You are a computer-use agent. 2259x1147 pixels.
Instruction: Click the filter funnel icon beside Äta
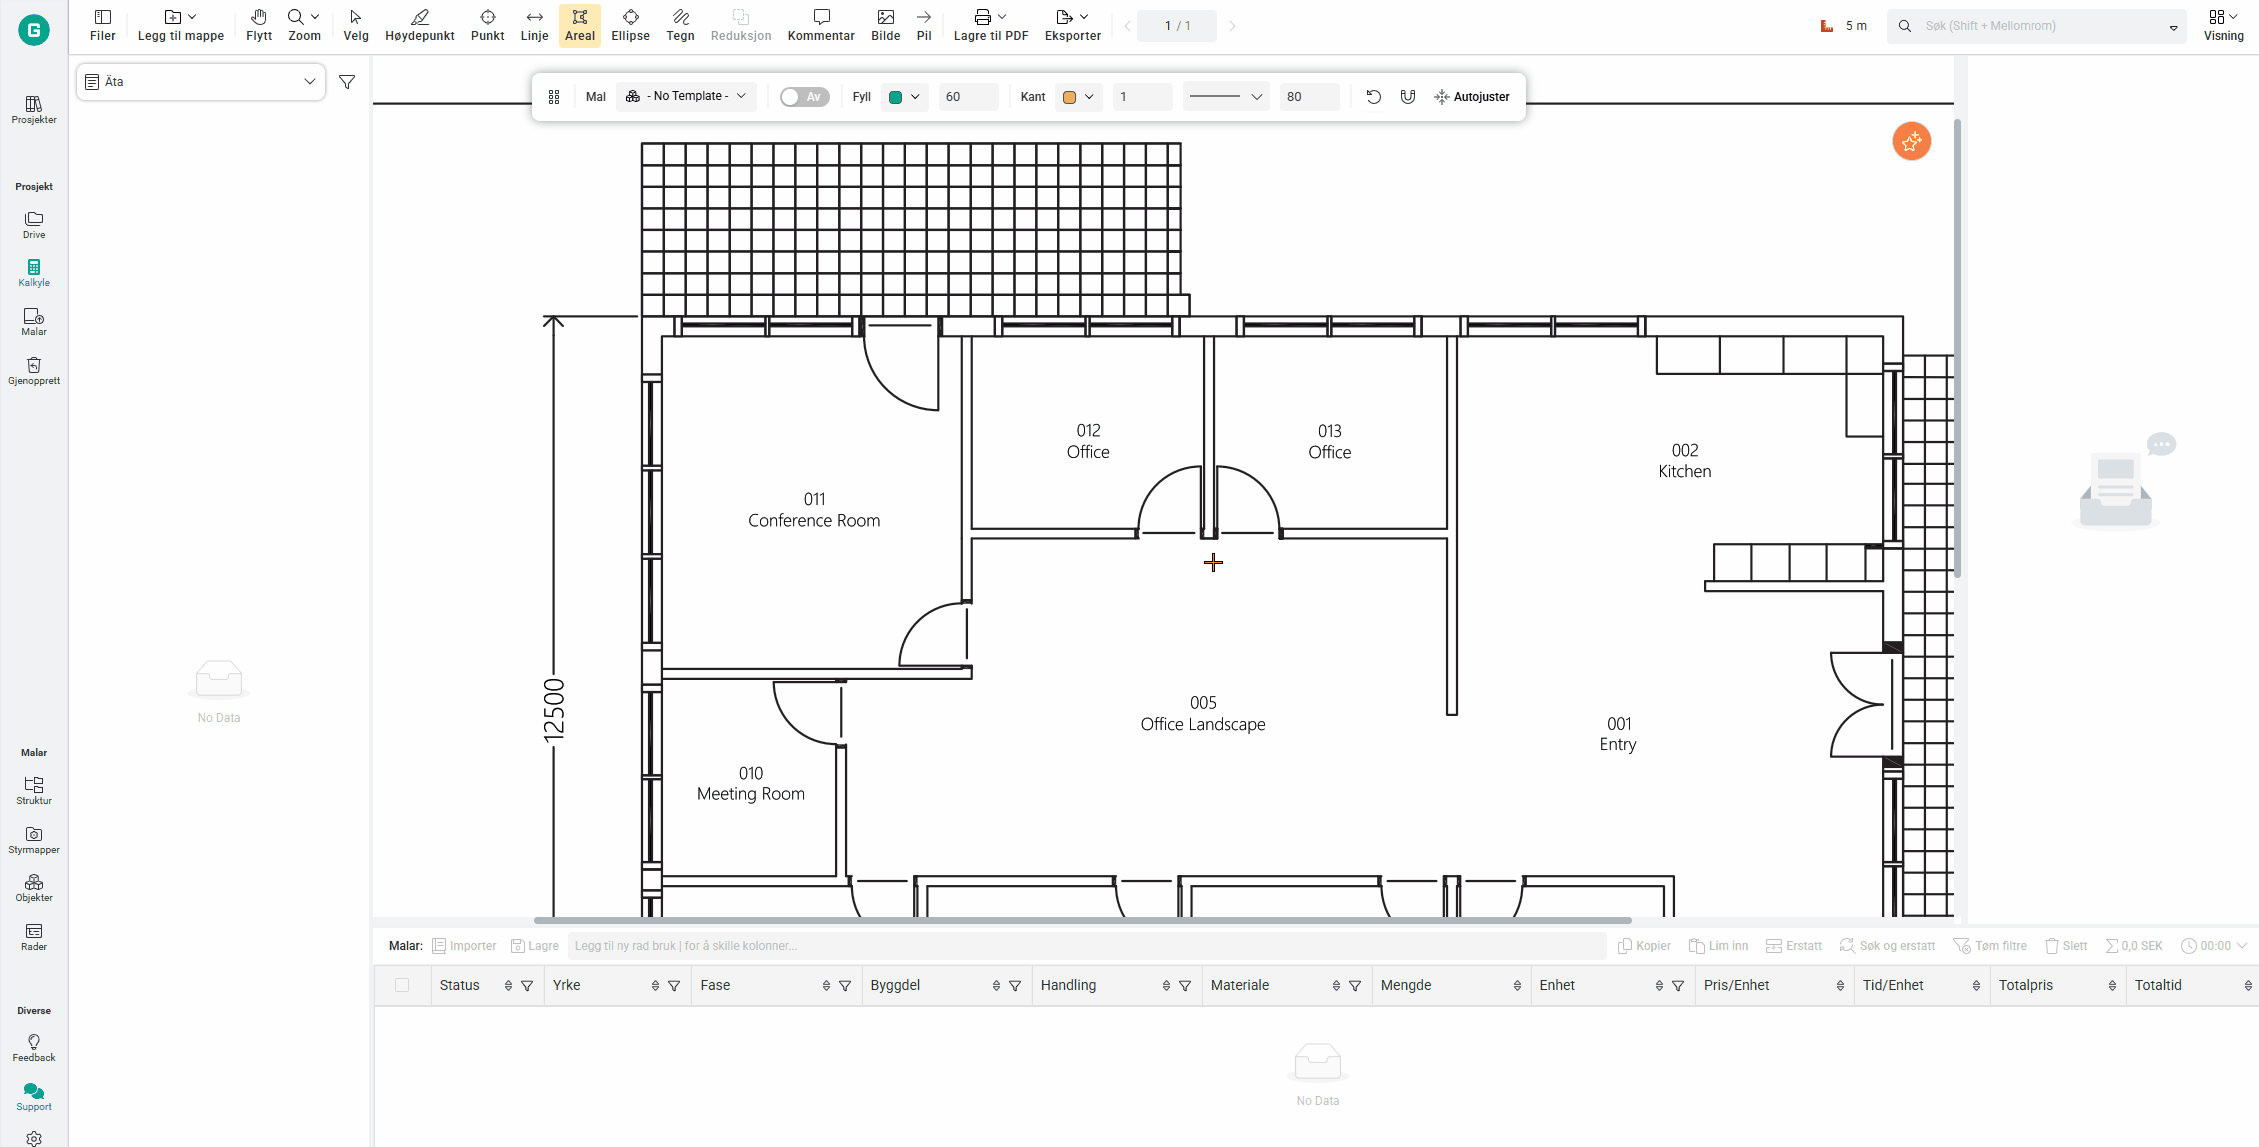click(347, 82)
